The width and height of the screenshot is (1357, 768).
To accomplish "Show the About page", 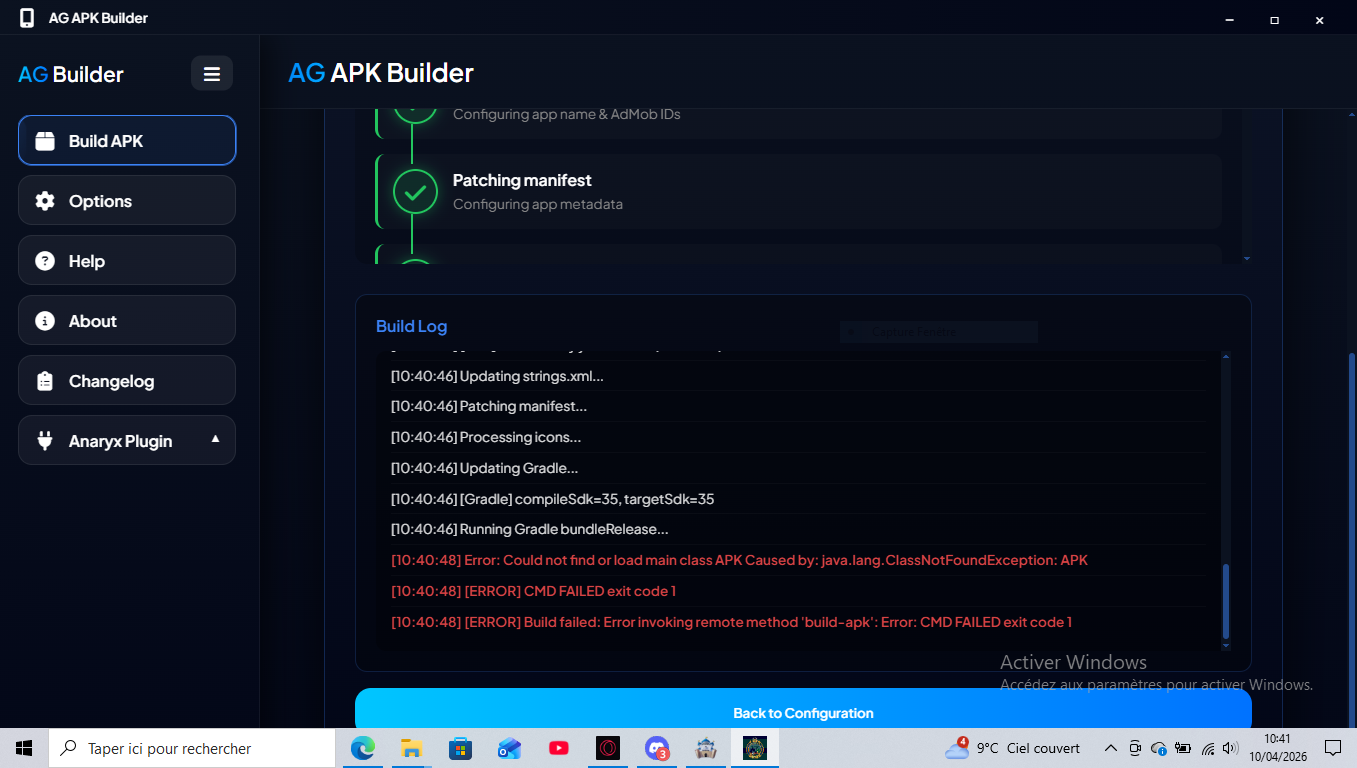I will (127, 321).
